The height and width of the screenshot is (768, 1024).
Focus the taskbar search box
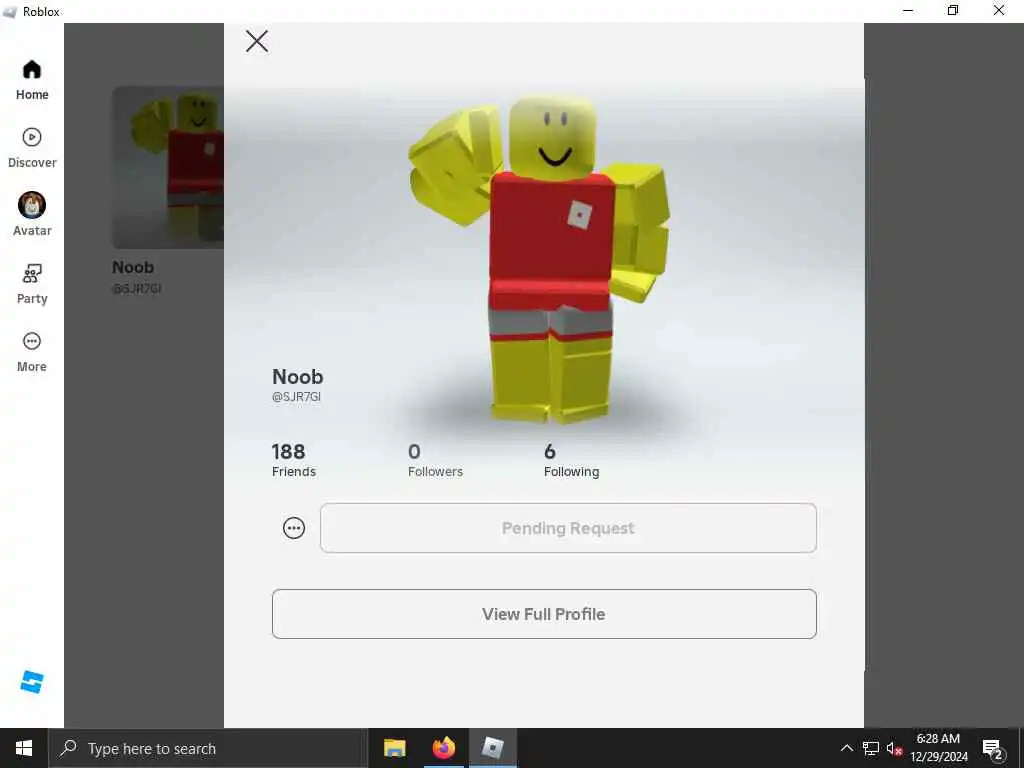pos(208,748)
